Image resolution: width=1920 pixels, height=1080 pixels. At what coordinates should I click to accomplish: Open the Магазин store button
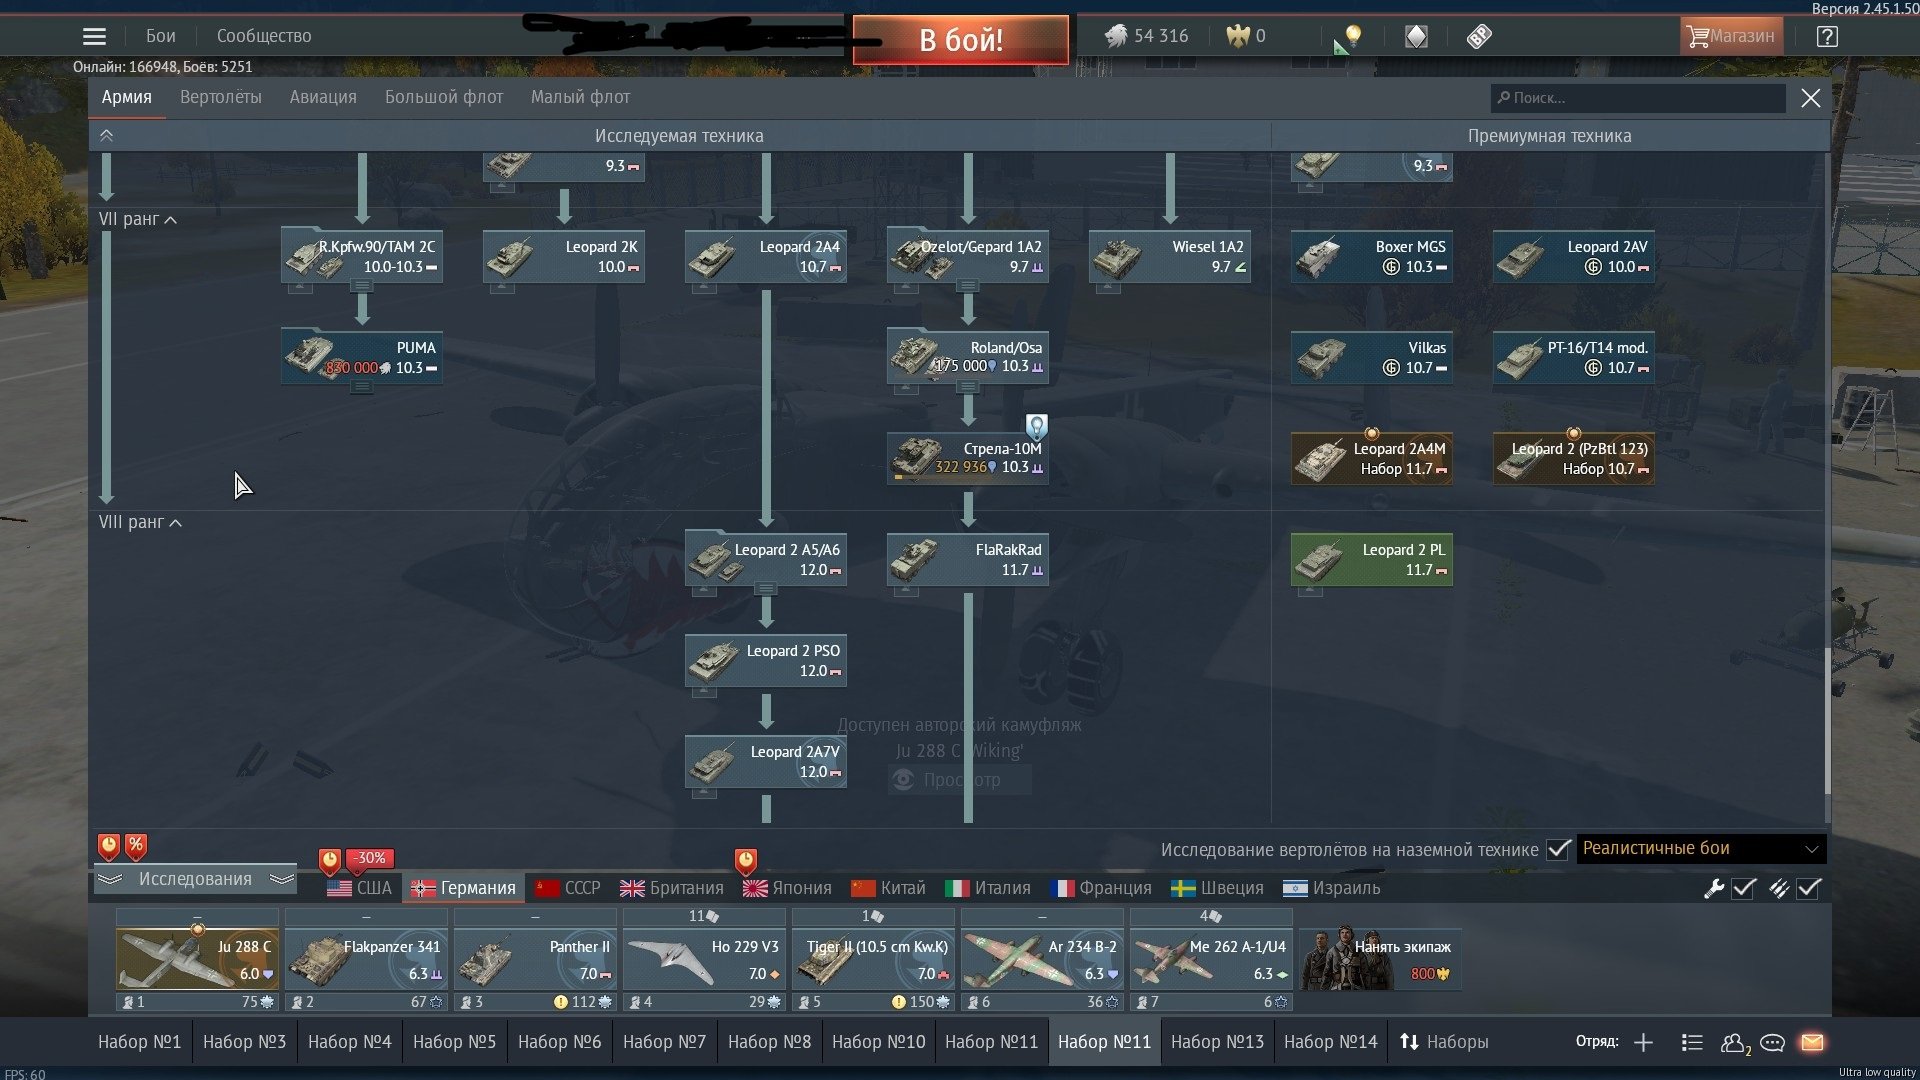(x=1730, y=37)
